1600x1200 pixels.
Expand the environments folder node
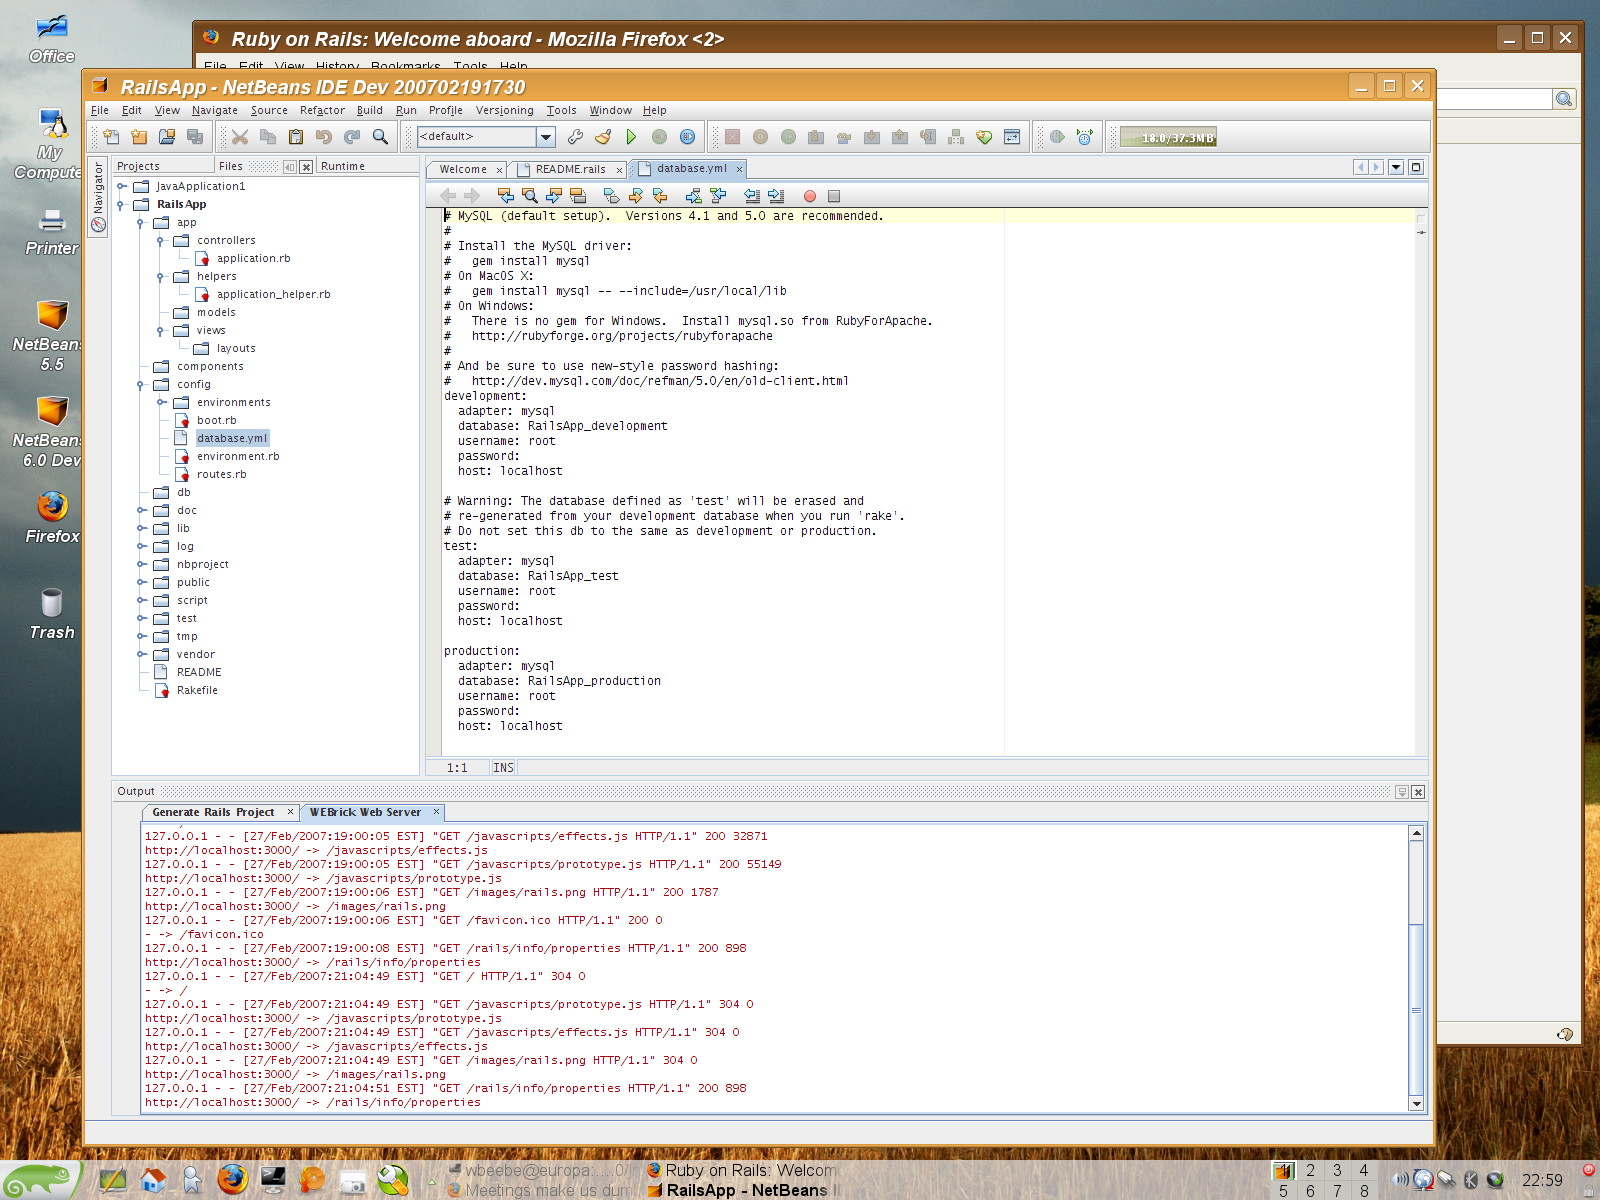tap(161, 402)
